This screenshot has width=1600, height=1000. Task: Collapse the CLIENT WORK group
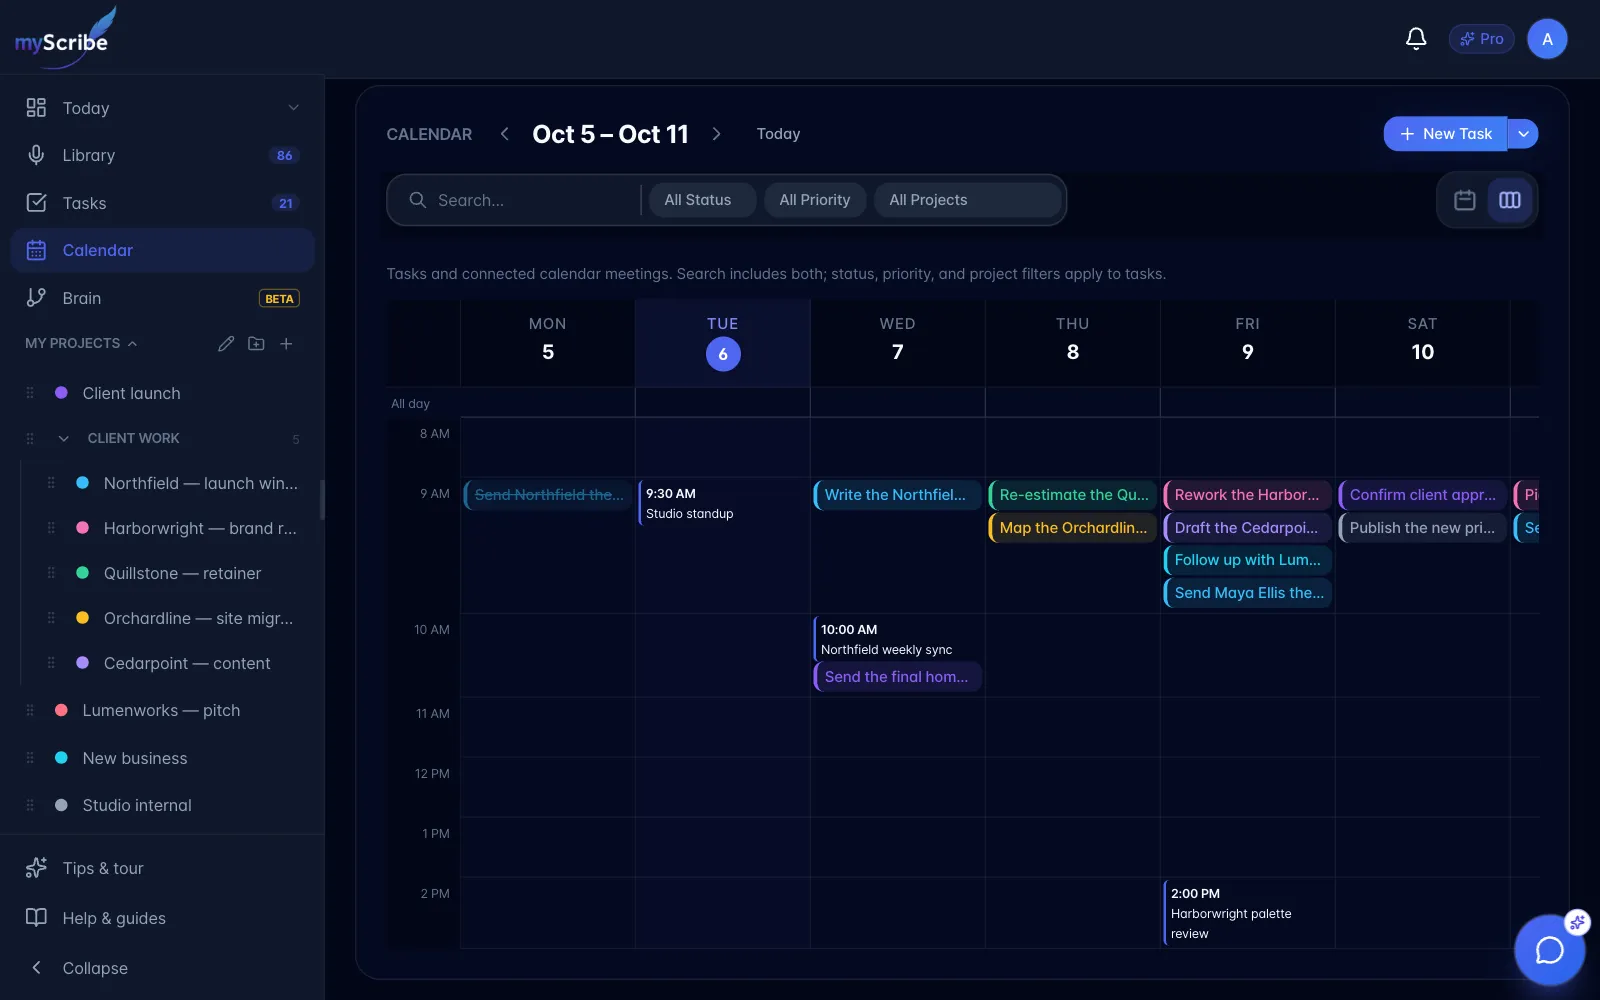[64, 438]
